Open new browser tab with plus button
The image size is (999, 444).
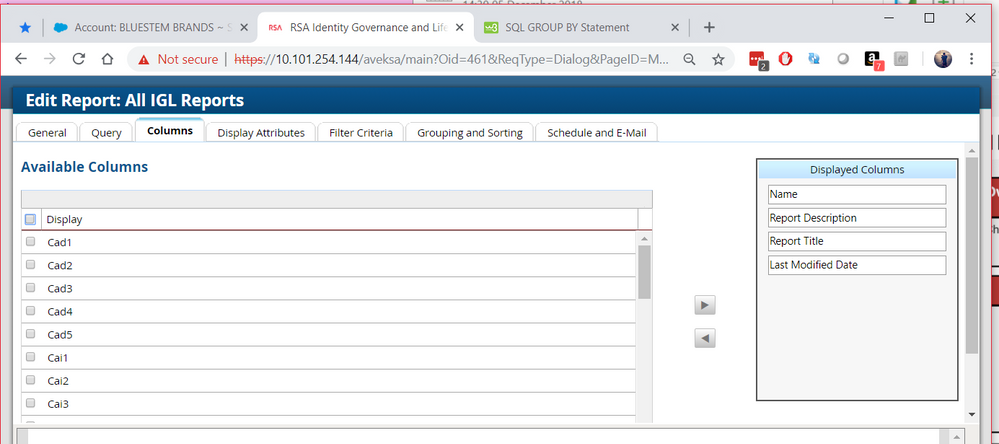(x=709, y=27)
